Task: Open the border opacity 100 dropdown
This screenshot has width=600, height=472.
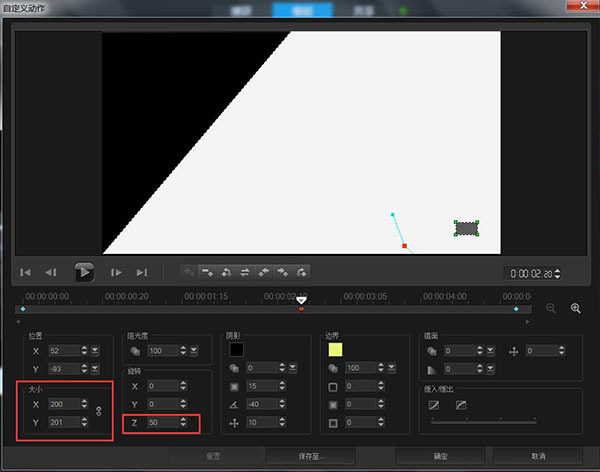Action: pyautogui.click(x=392, y=368)
